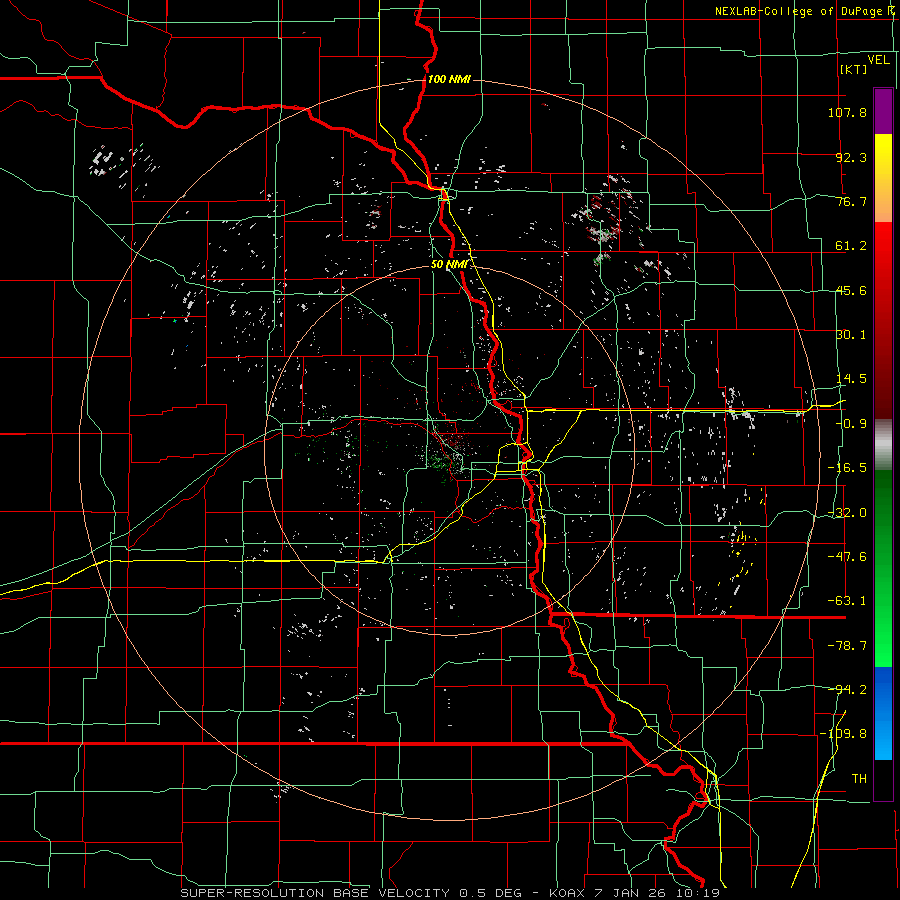Click the 45.6 velocity scale value
Viewport: 900px width, 900px height.
point(851,290)
